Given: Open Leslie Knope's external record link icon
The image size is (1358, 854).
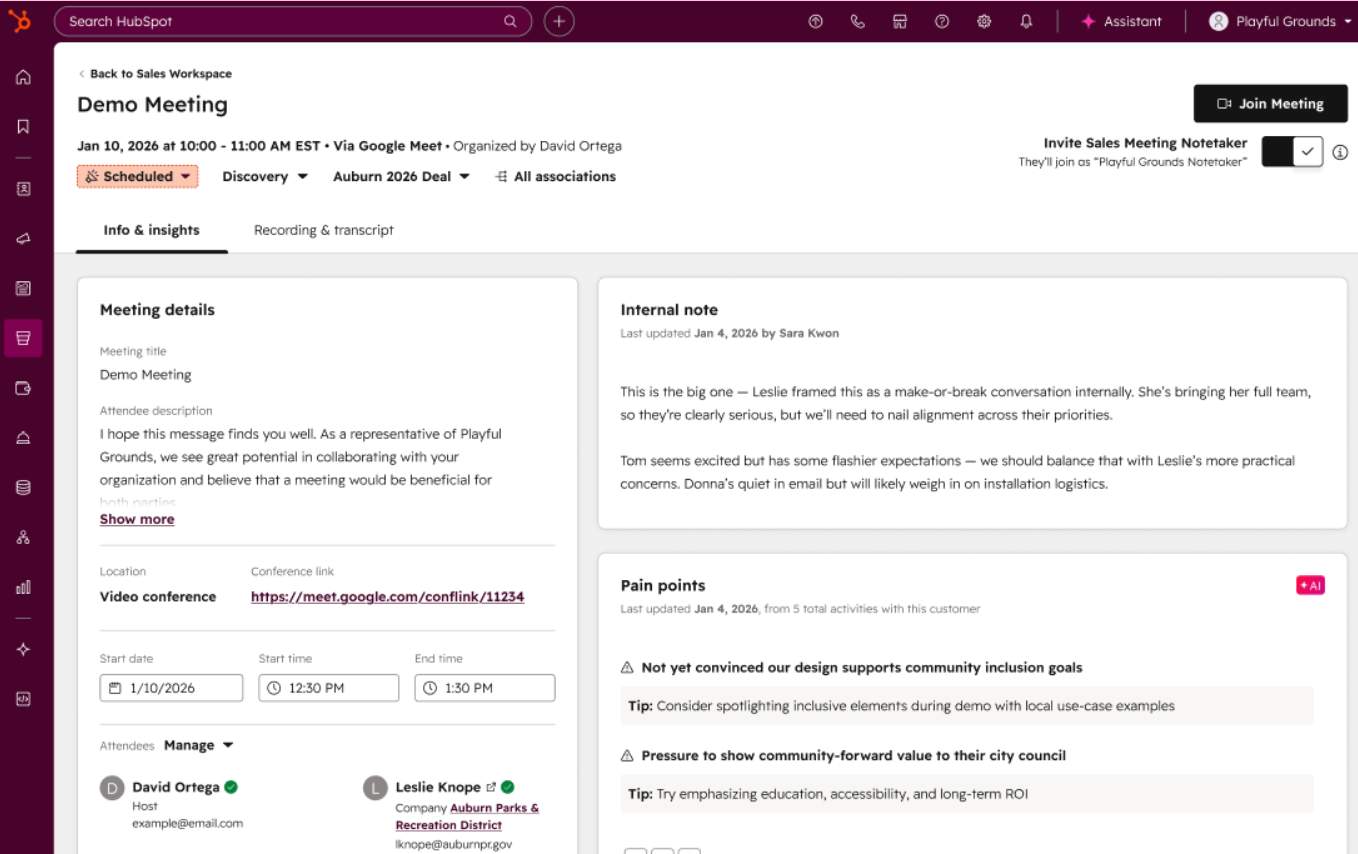Looking at the screenshot, I should 490,787.
